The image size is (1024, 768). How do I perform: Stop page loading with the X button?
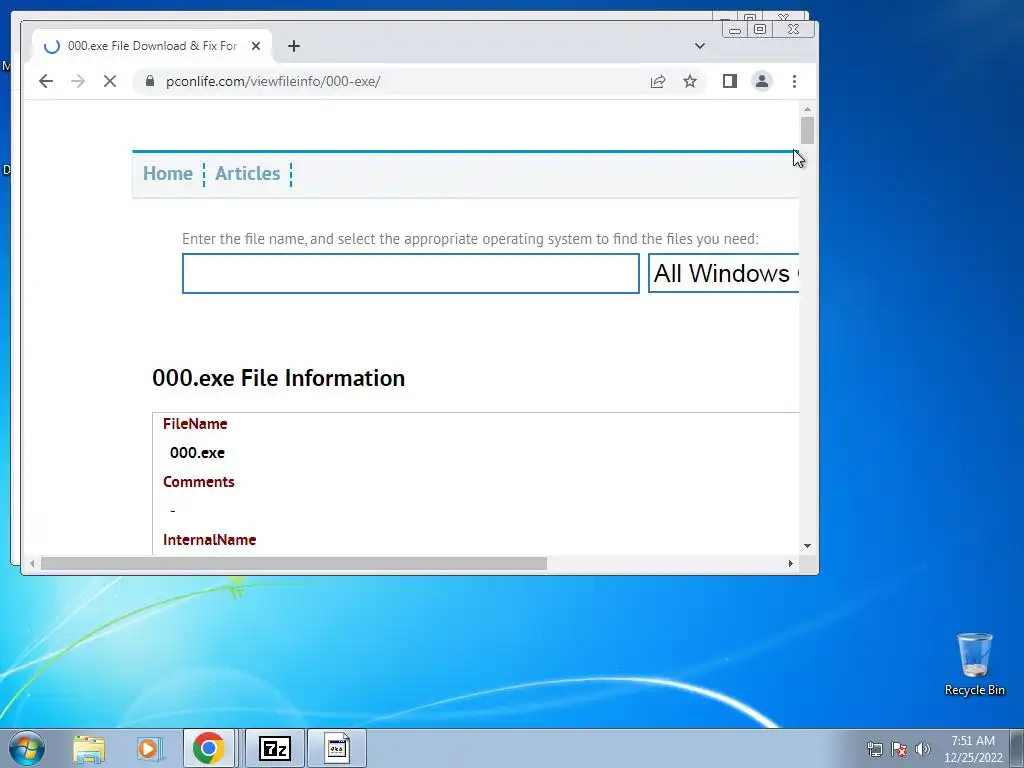[x=110, y=81]
